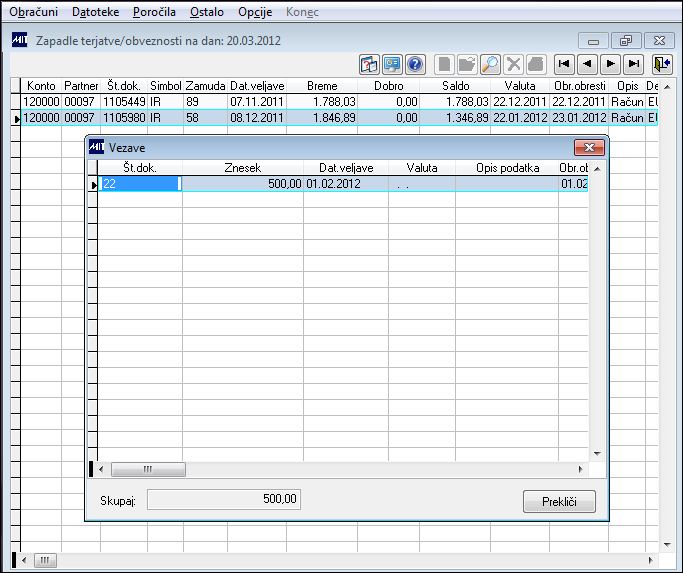Screen dimensions: 683x573
Task: Open the magnifying glass search tool
Action: (x=490, y=64)
